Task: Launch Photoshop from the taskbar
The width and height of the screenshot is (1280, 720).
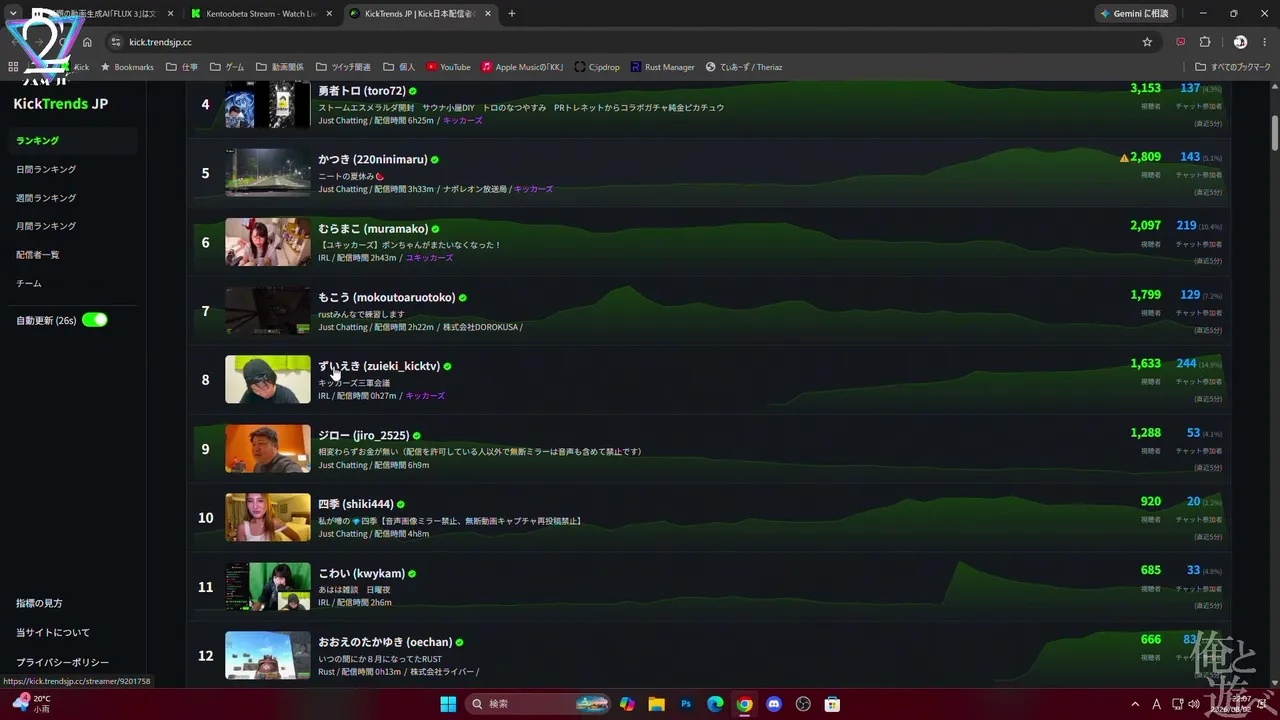Action: click(x=686, y=704)
